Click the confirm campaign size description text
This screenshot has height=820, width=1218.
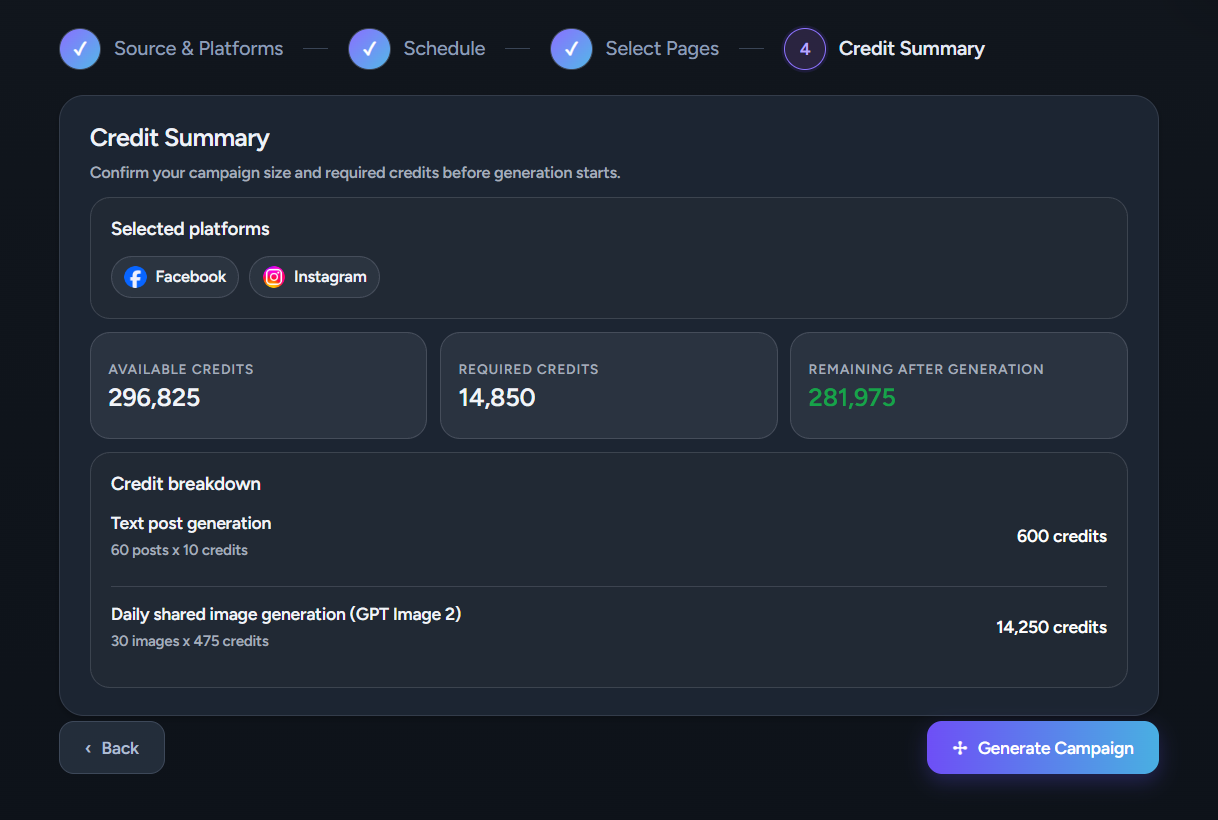point(355,173)
